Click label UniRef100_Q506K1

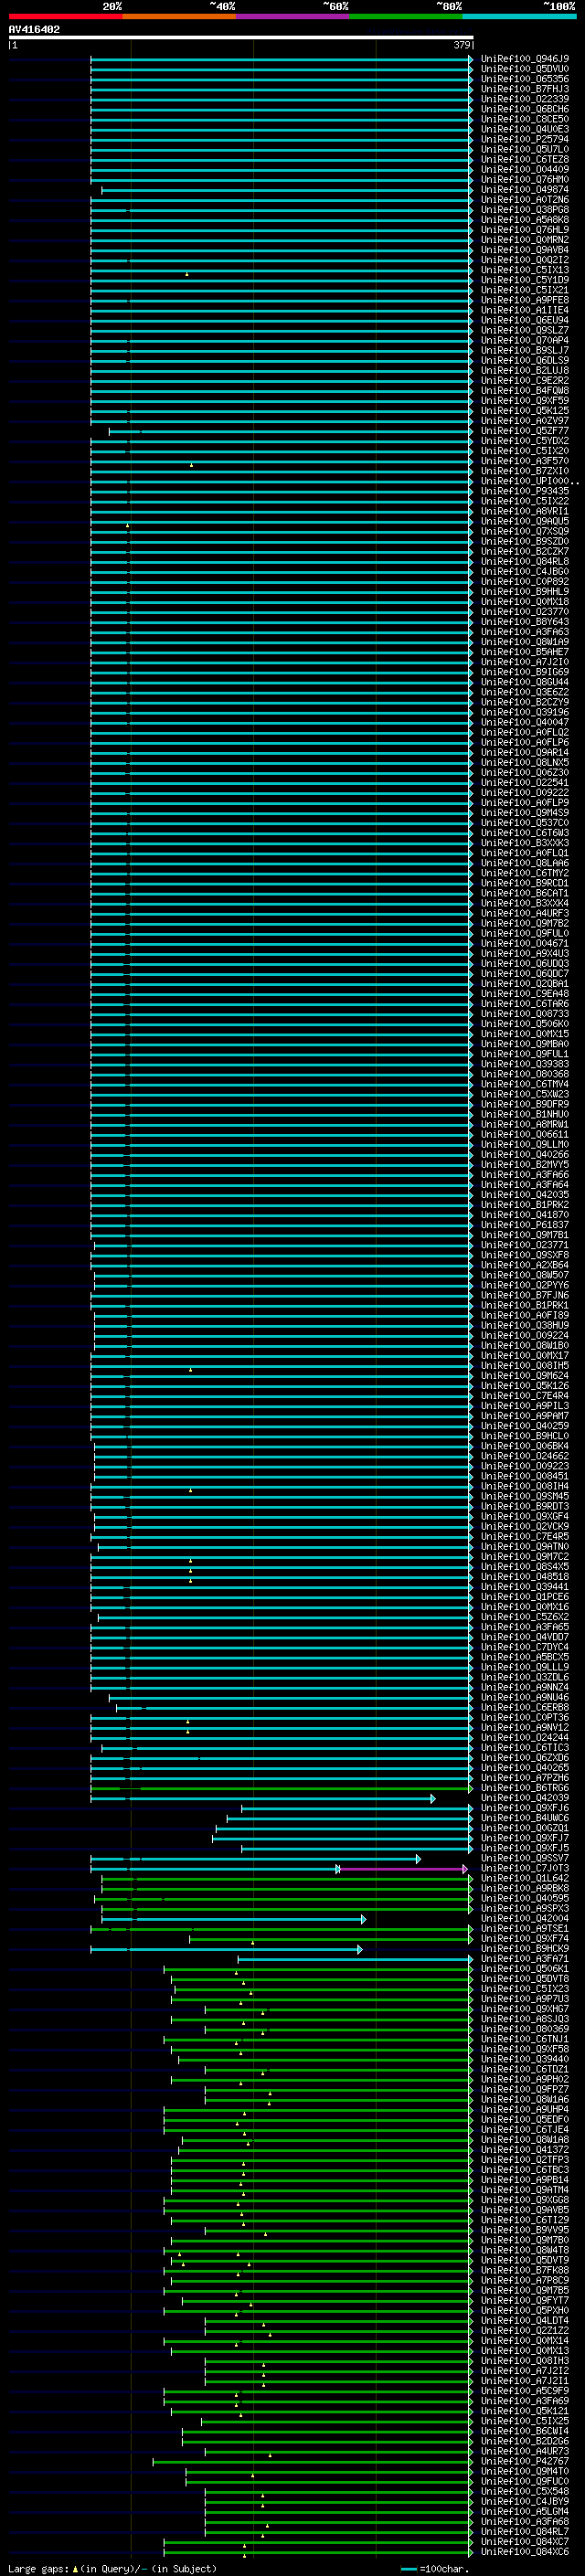click(524, 1968)
